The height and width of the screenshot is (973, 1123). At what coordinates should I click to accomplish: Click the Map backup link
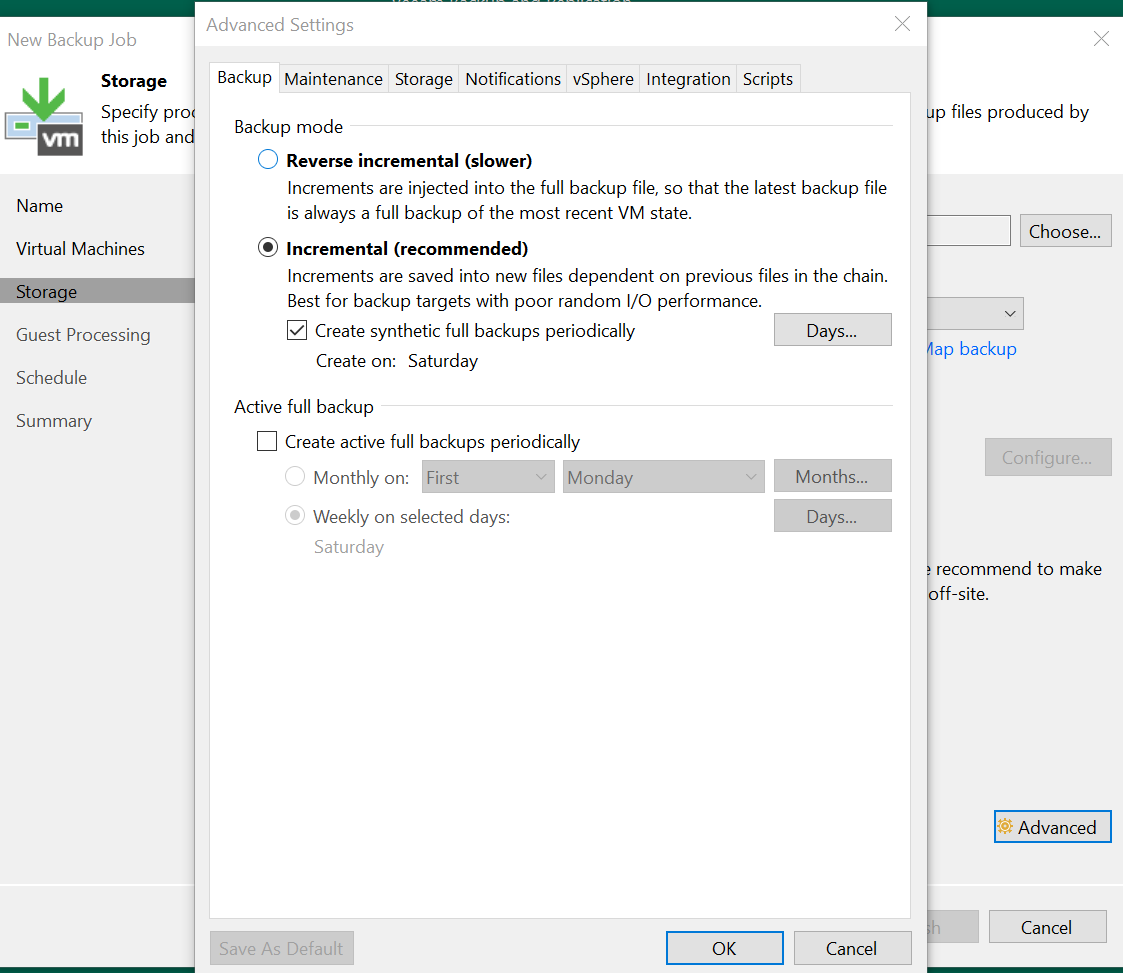[x=968, y=349]
